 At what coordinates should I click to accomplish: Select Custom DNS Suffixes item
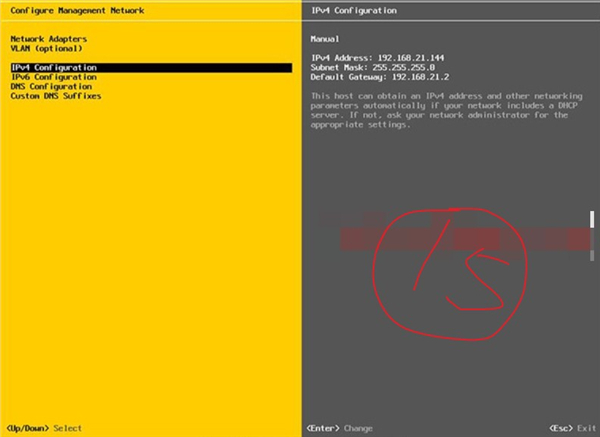pyautogui.click(x=56, y=96)
